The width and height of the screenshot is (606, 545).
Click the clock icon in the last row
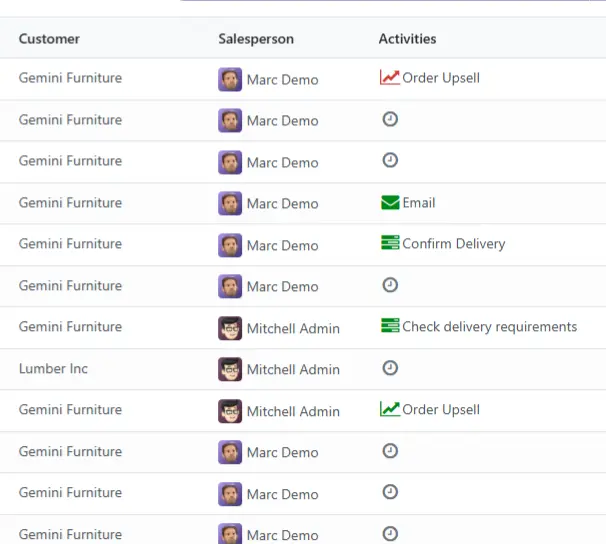(x=390, y=534)
